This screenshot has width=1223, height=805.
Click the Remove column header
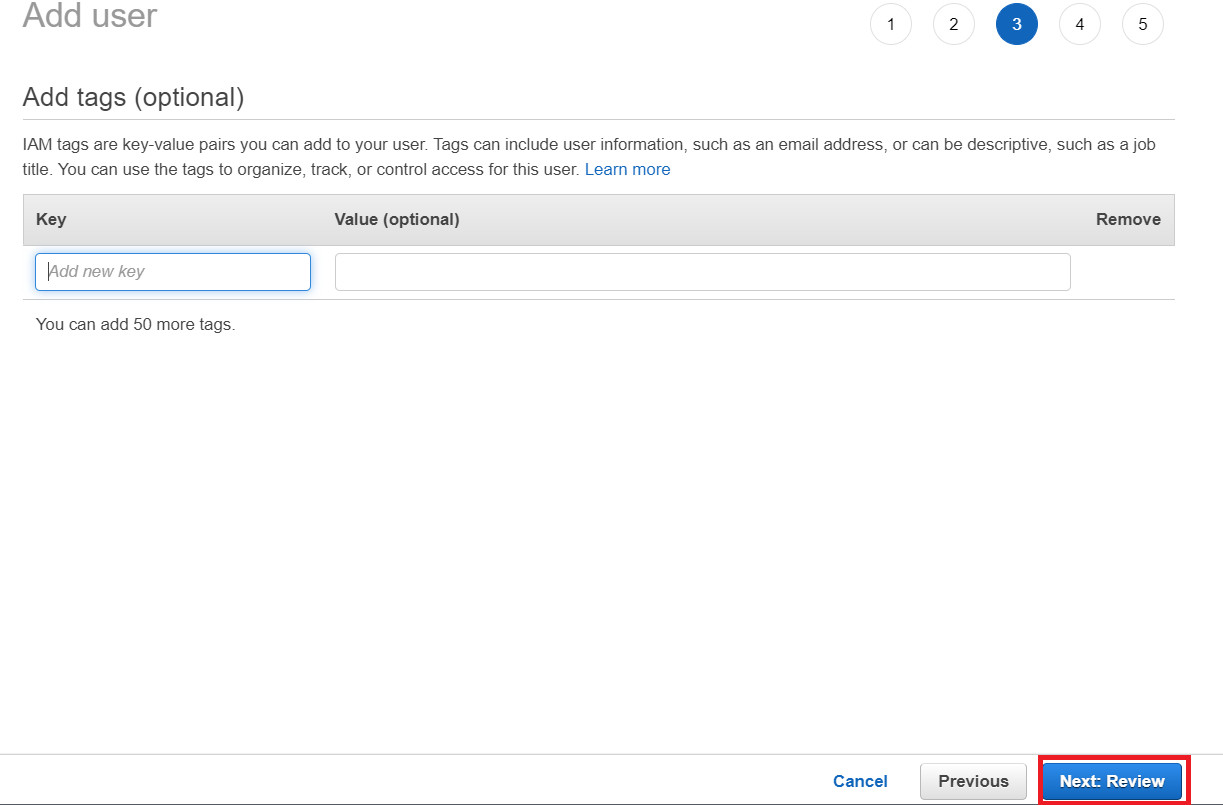click(x=1128, y=220)
